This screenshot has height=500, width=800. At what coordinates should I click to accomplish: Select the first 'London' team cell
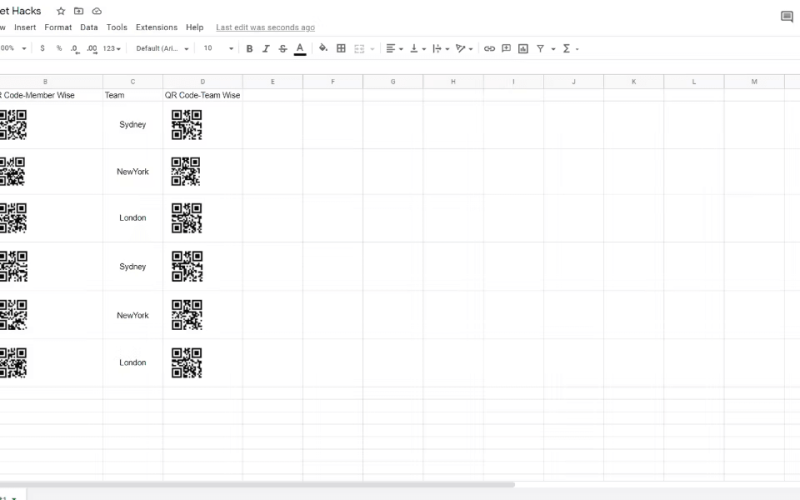click(x=133, y=218)
